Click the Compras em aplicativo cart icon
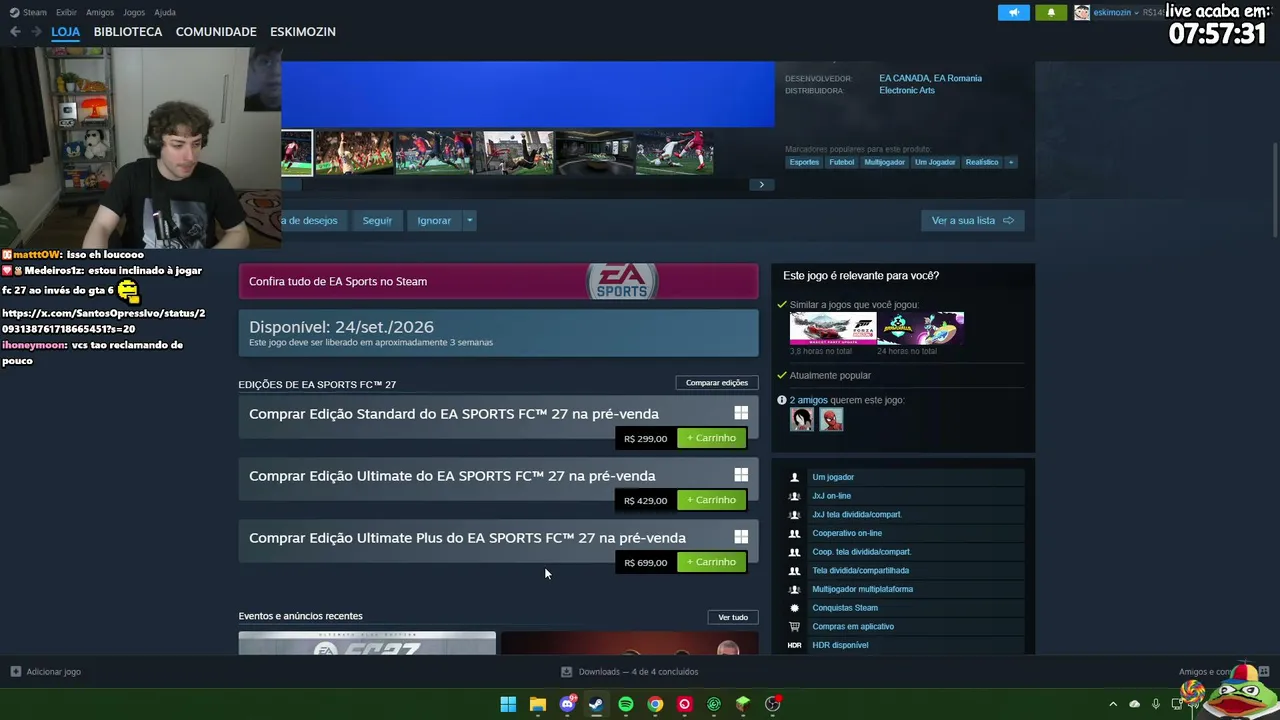Image resolution: width=1280 pixels, height=720 pixels. coord(794,627)
